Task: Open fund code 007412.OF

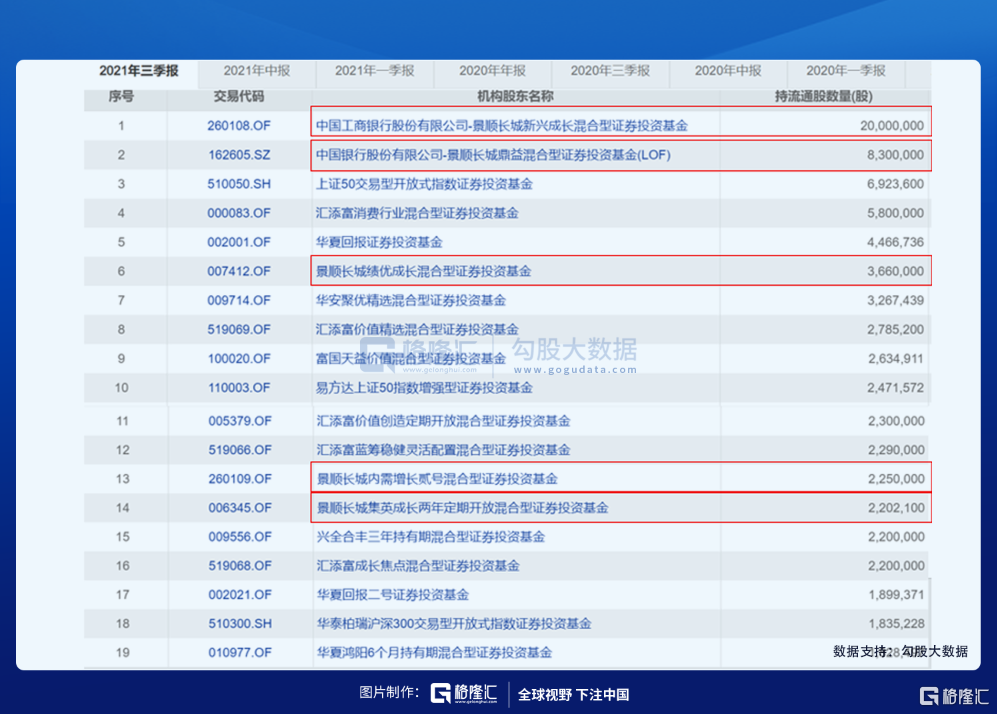Action: tap(239, 271)
